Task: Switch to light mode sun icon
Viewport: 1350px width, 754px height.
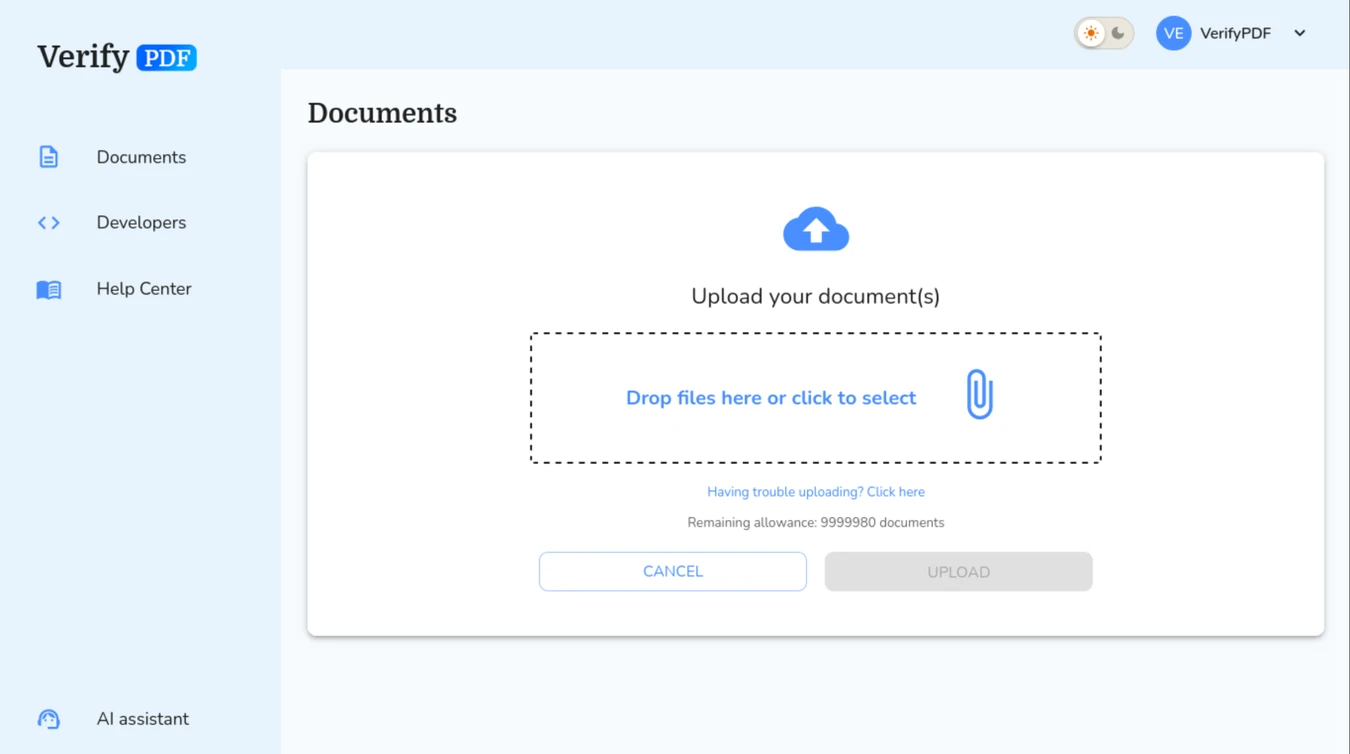Action: [x=1091, y=33]
